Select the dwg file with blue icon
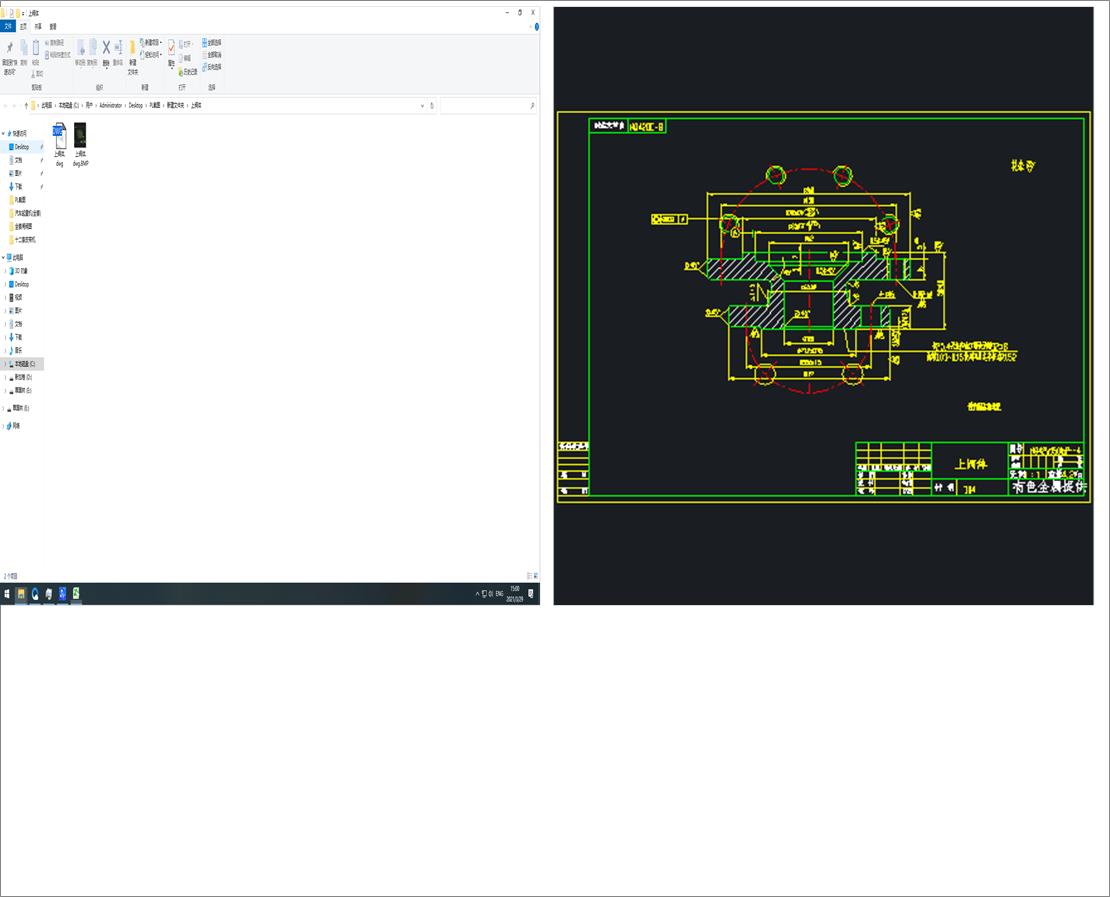 click(x=59, y=135)
